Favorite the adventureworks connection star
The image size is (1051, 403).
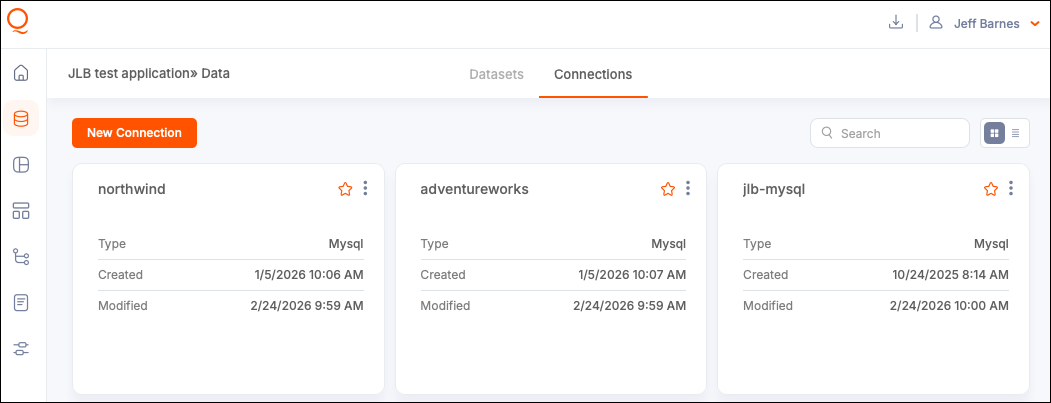tap(668, 189)
